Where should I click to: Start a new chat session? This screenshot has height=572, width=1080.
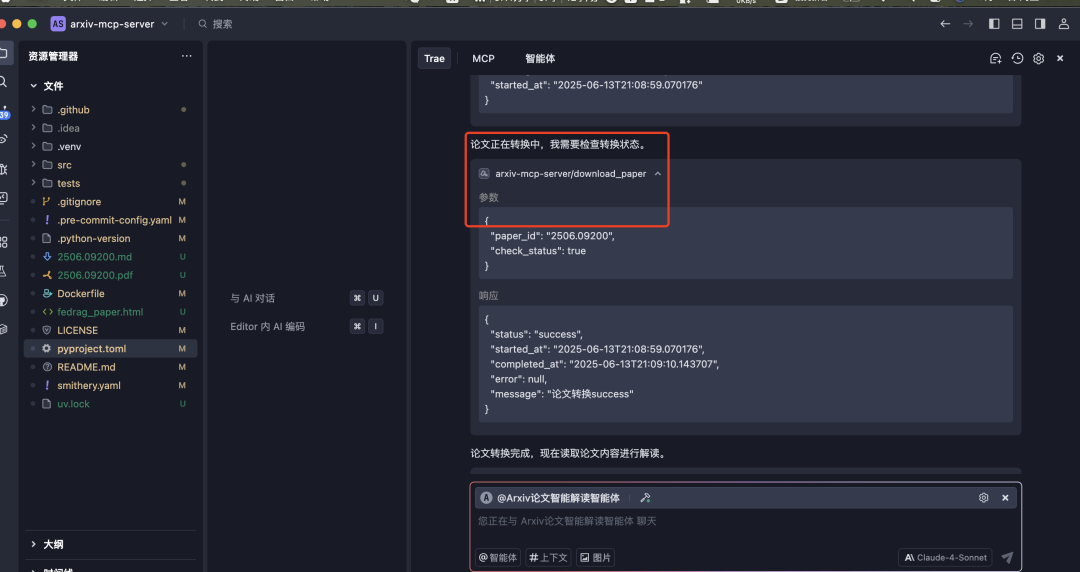[995, 59]
